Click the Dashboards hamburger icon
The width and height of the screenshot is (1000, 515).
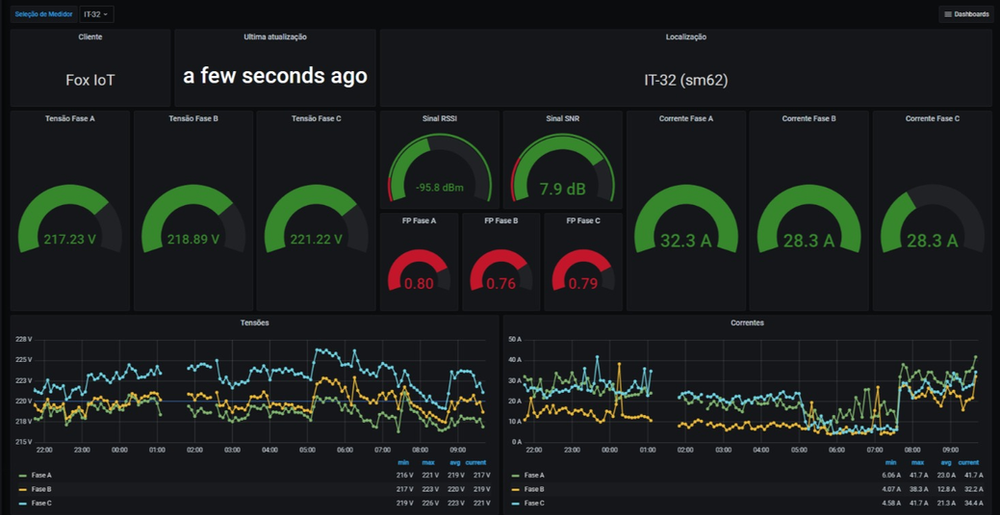pos(948,14)
